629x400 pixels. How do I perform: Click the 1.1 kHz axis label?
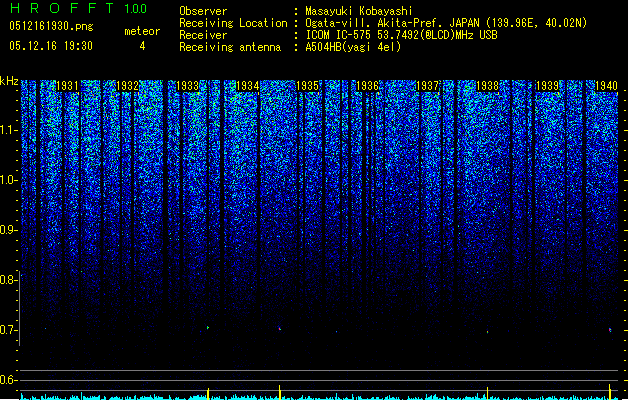pyautogui.click(x=11, y=130)
